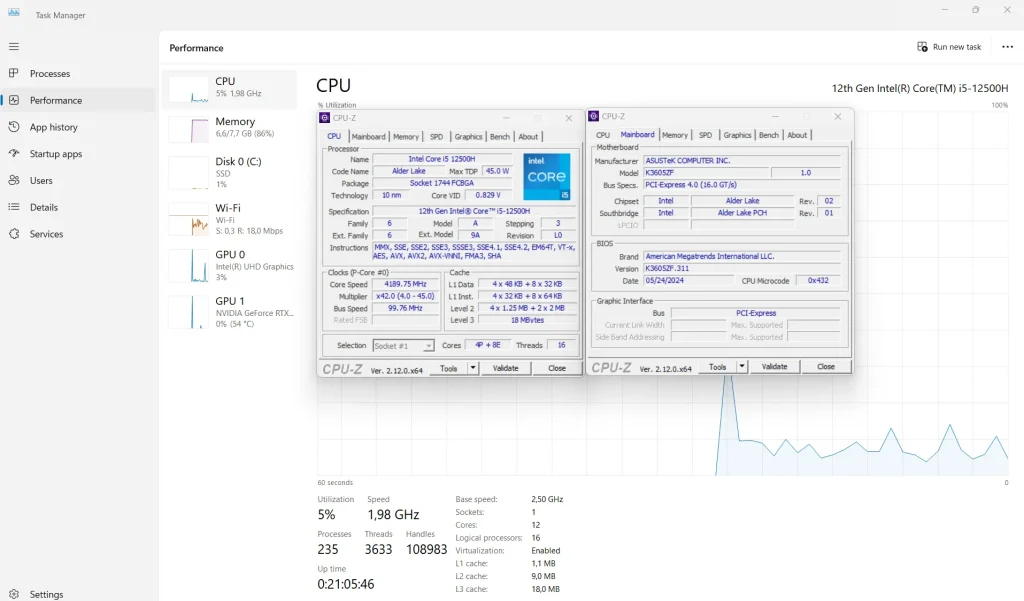This screenshot has width=1024, height=601.
Task: Open the hamburger navigation menu icon
Action: [14, 46]
